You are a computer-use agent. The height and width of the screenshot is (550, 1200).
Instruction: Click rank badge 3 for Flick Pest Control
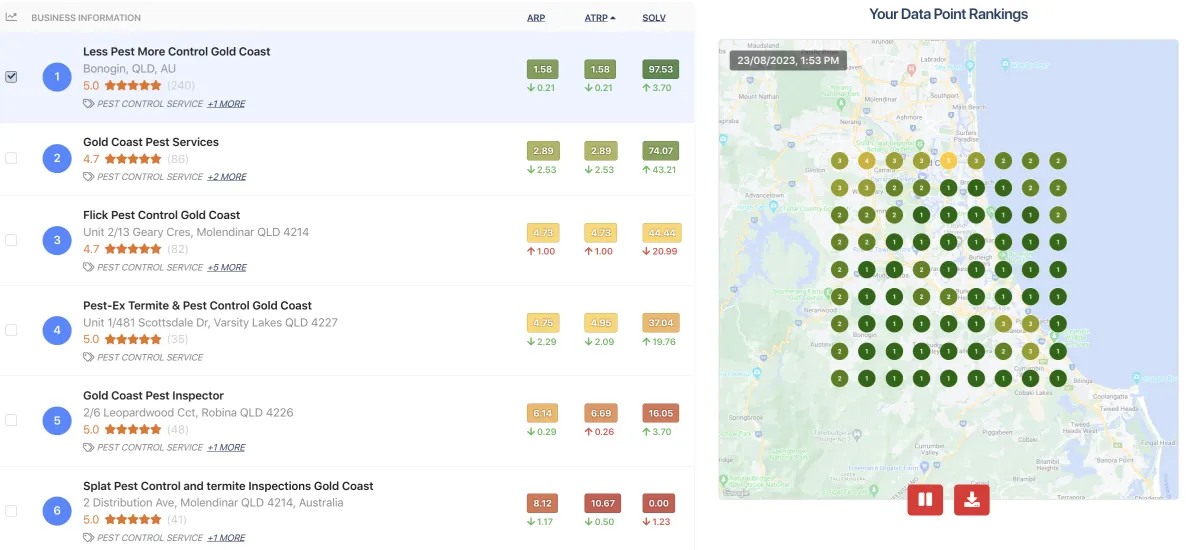(57, 240)
